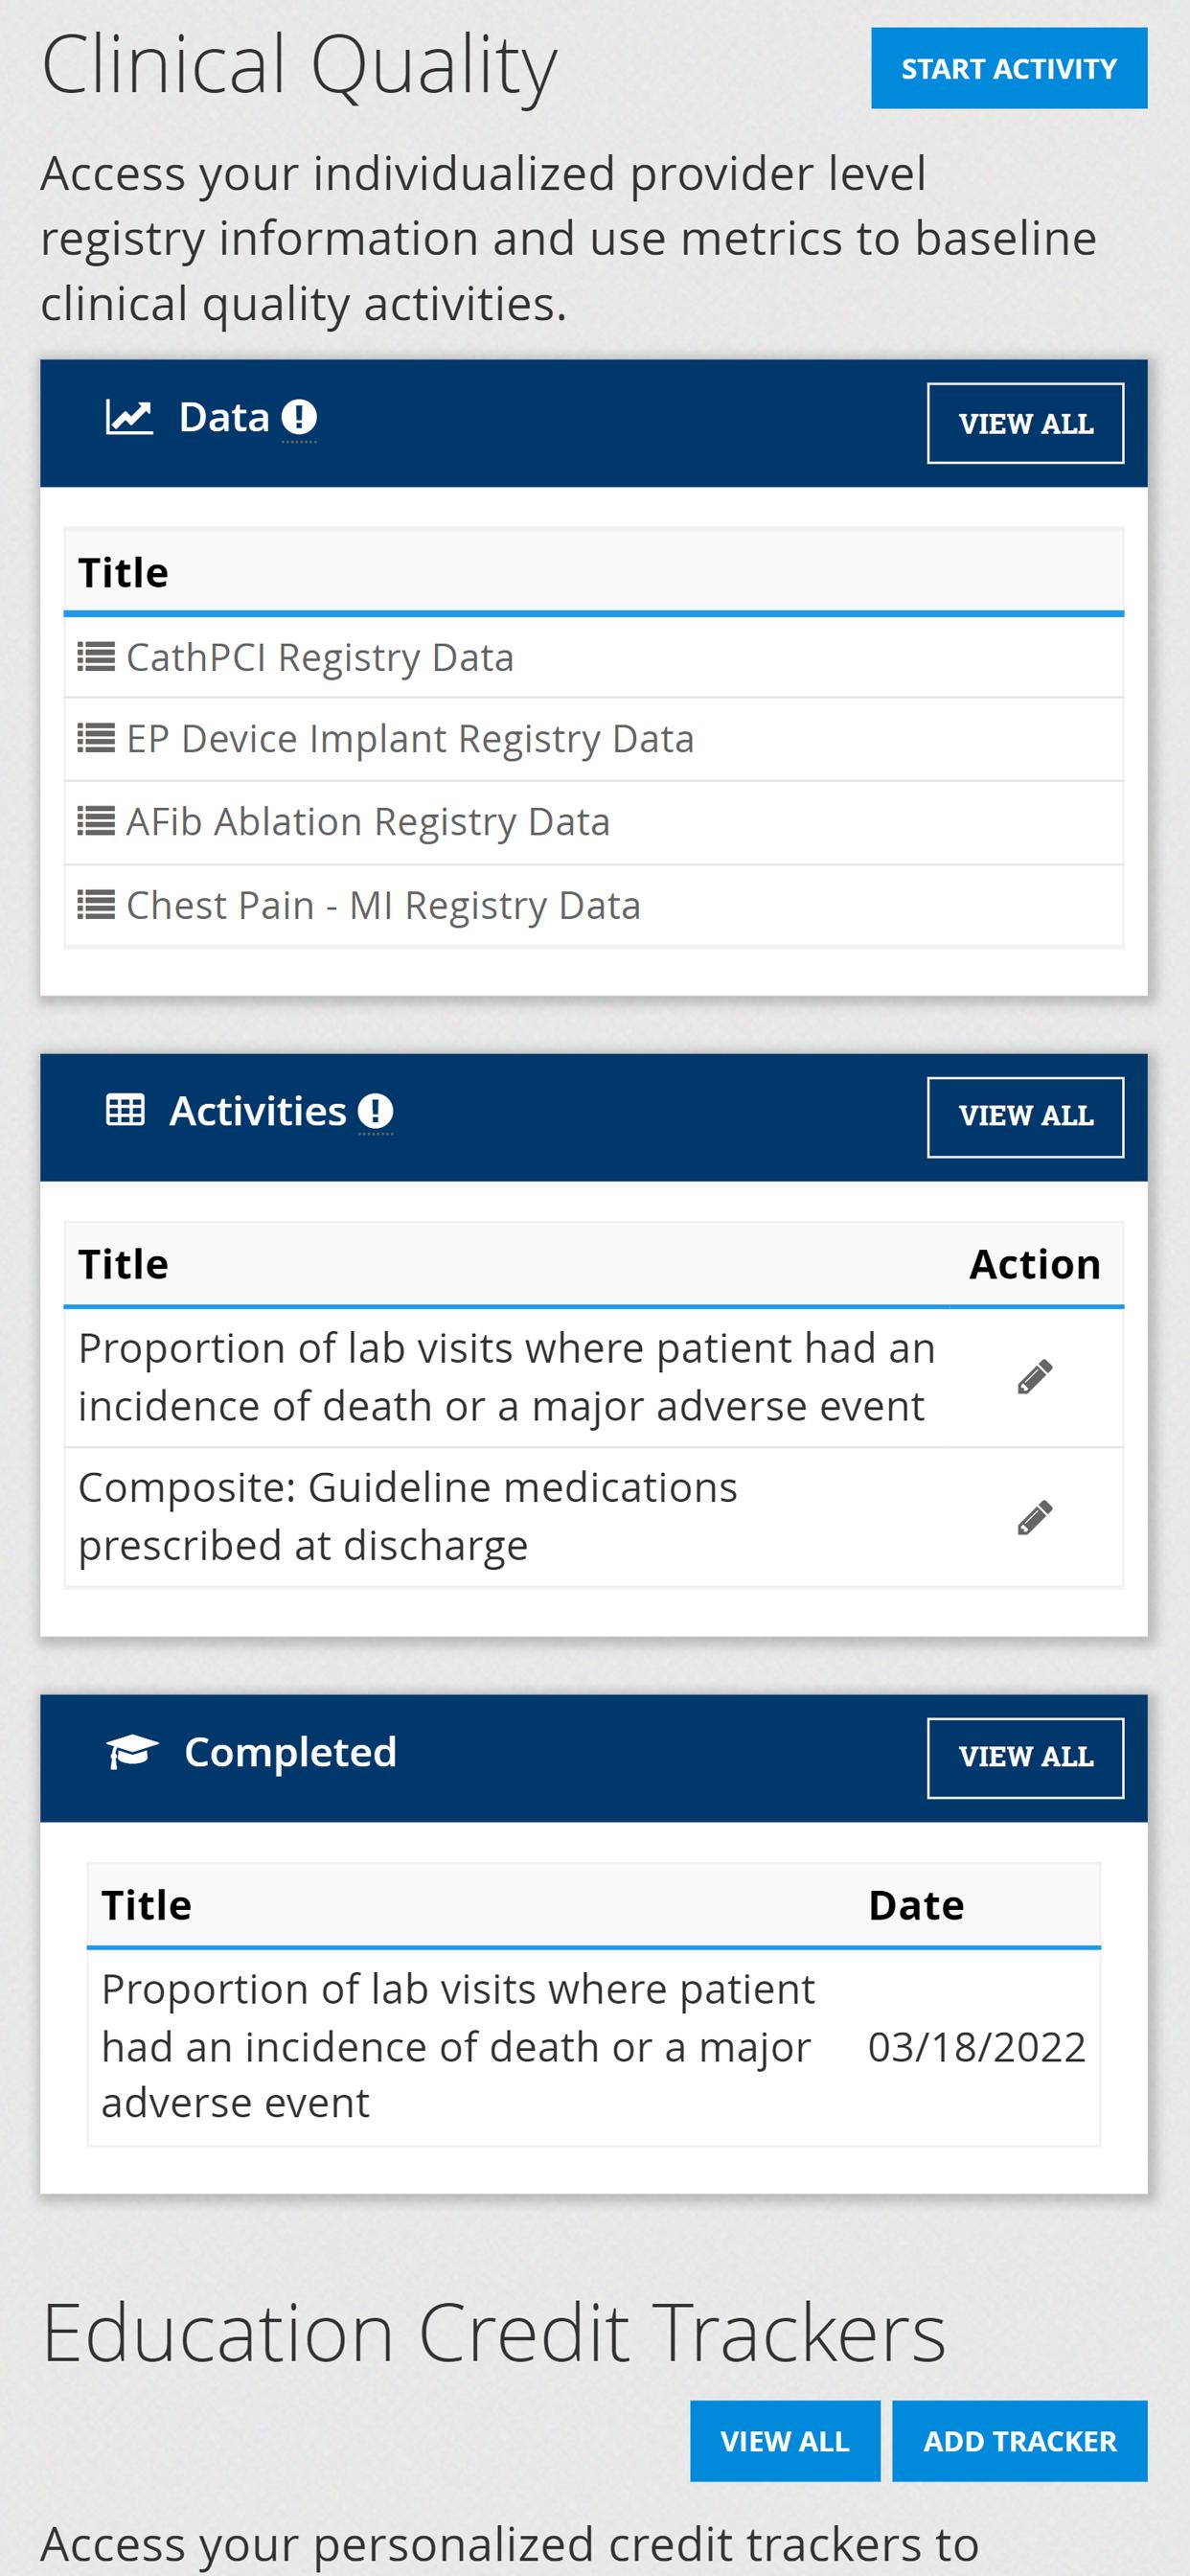This screenshot has height=2576, width=1190.
Task: Click list icon next to CathPCI Registry Data
Action: tap(96, 657)
